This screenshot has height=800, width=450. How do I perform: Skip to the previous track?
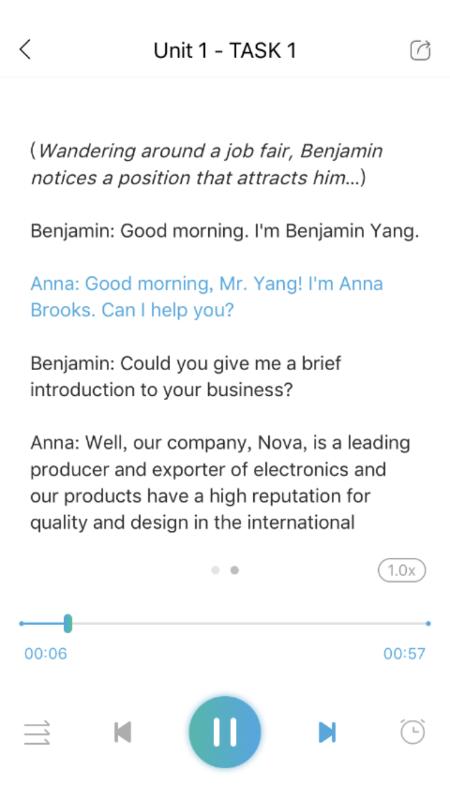[122, 733]
